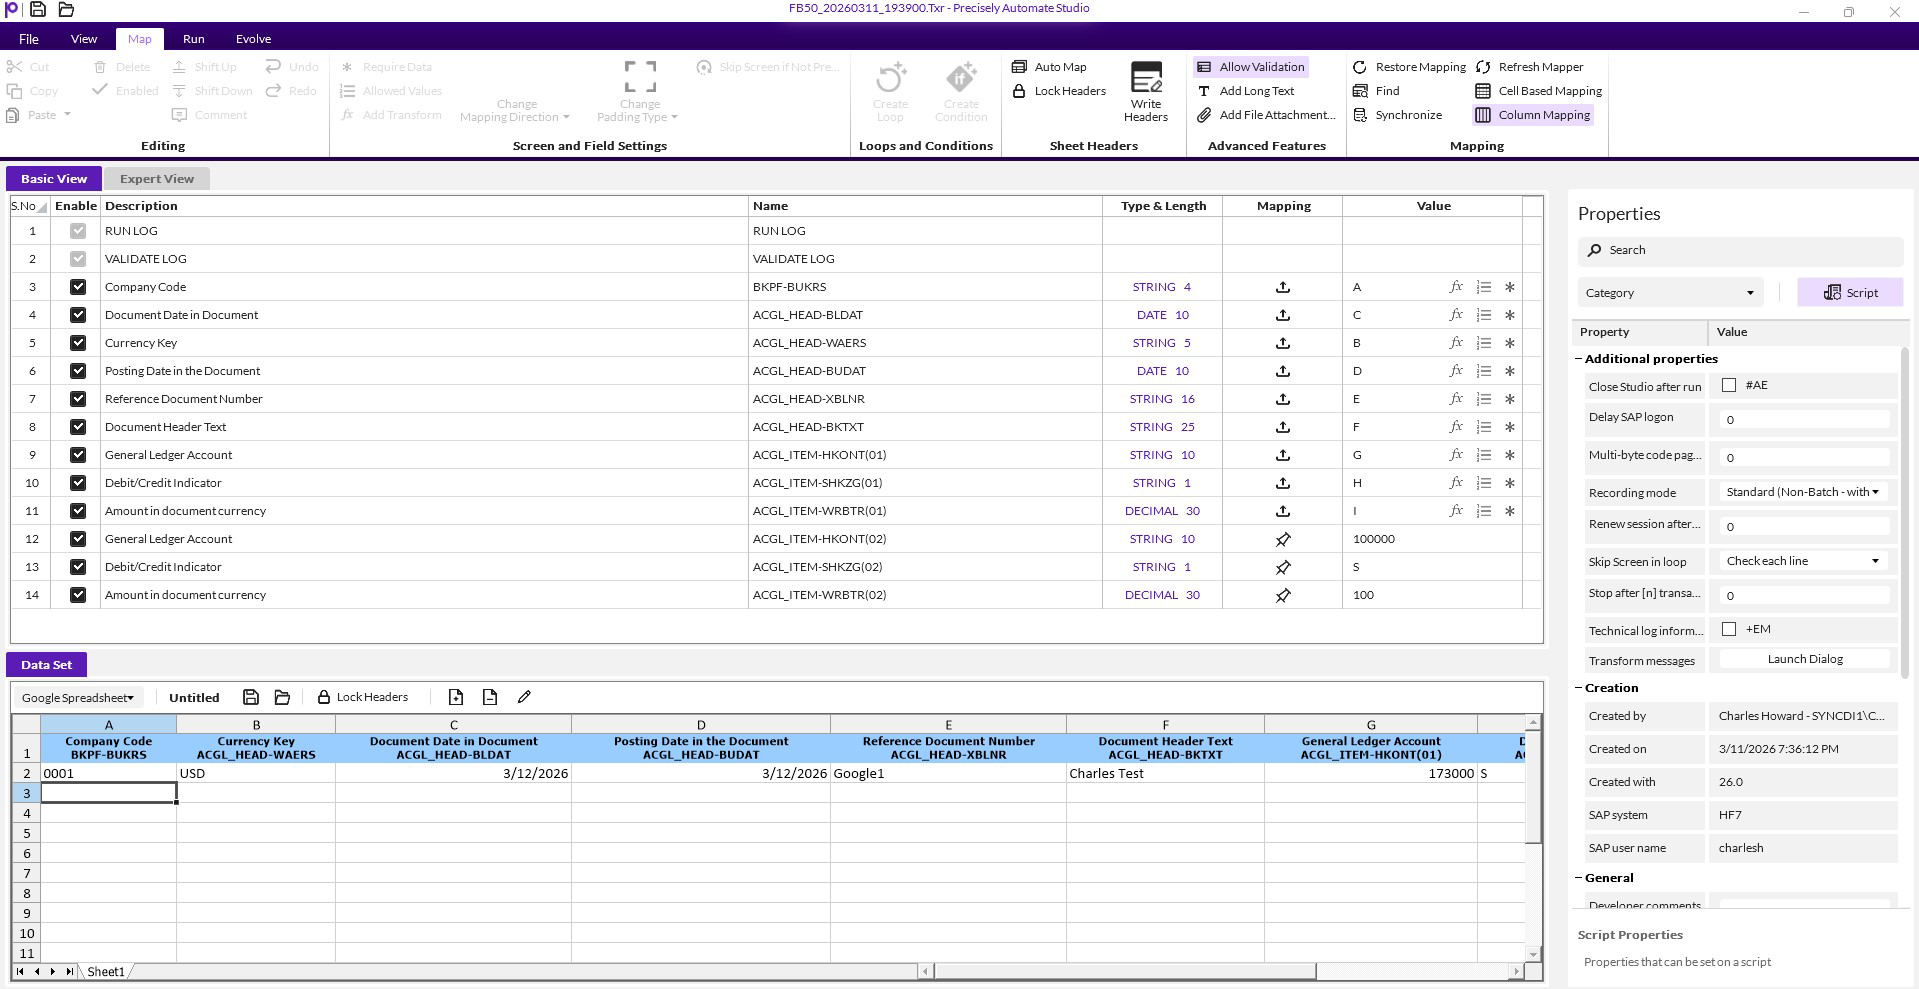Viewport: 1919px width, 989px height.
Task: Click Delay SAP logon value field
Action: 1804,420
